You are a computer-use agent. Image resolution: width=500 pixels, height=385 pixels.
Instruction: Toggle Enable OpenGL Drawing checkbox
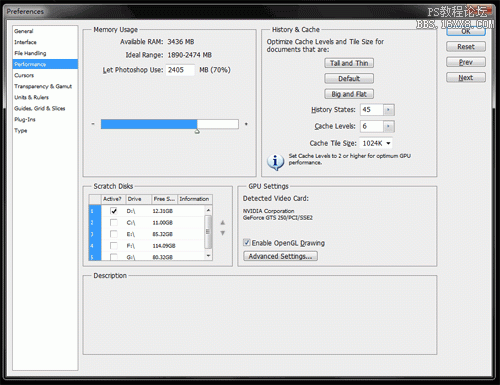click(247, 242)
